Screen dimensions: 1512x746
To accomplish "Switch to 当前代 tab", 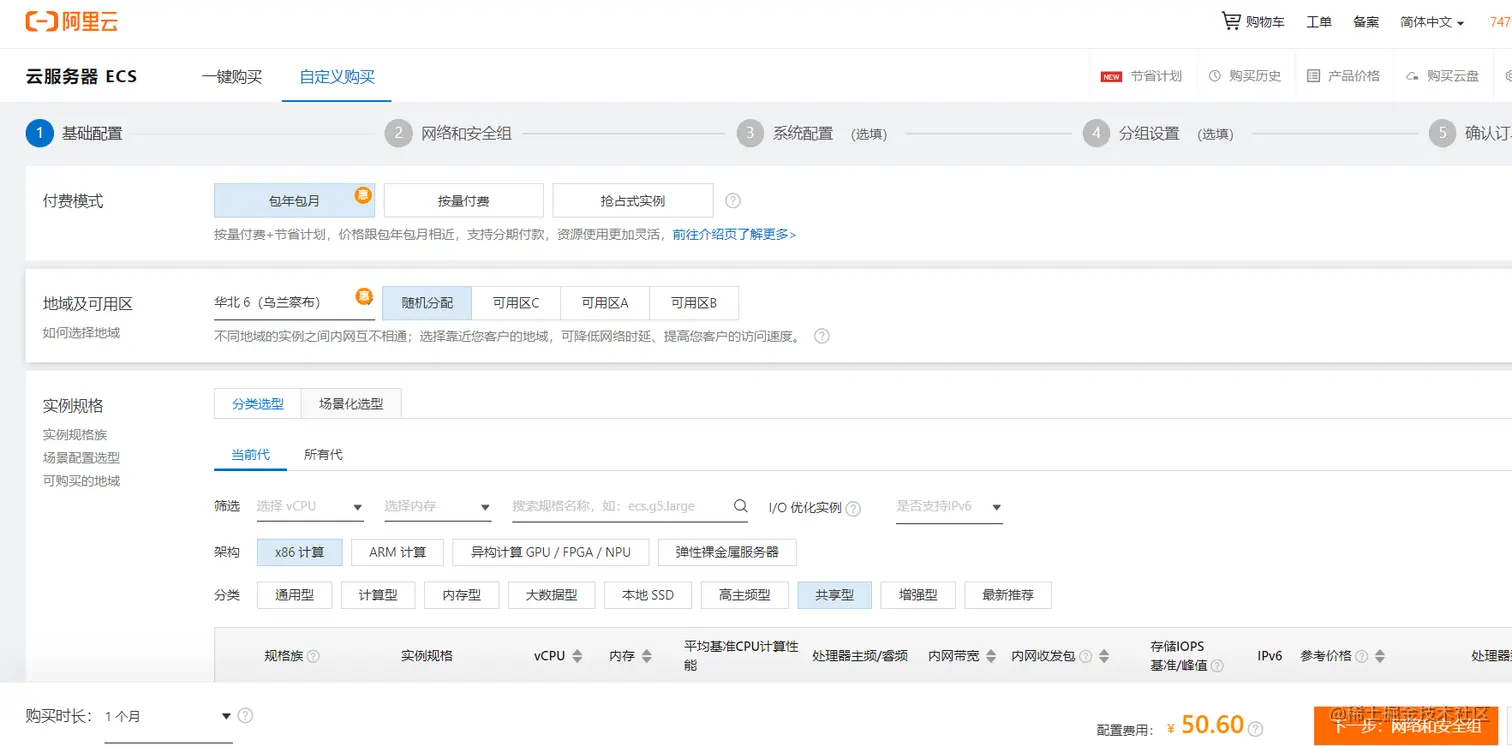I will [251, 454].
